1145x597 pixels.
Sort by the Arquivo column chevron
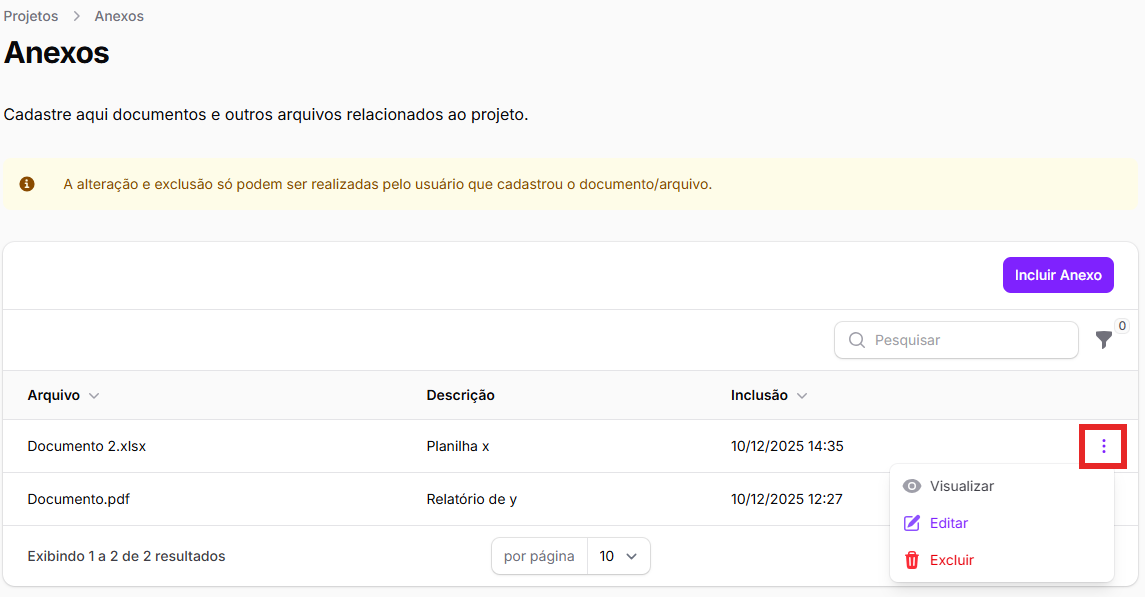(x=94, y=396)
